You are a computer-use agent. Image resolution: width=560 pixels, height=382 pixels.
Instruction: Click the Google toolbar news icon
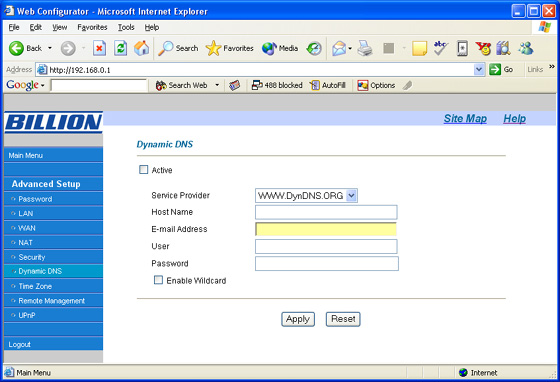(234, 85)
